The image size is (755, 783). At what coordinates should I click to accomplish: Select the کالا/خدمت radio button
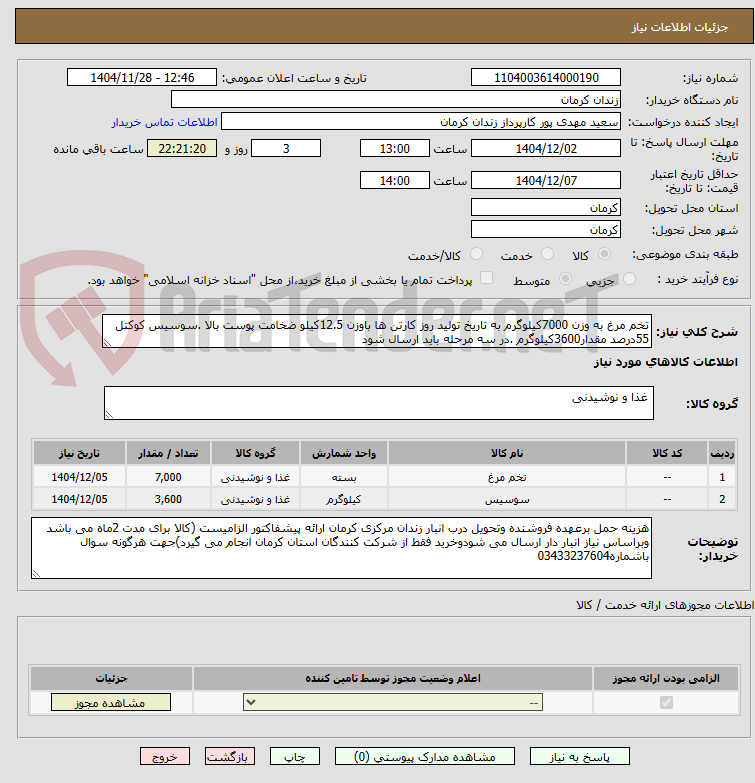[476, 254]
